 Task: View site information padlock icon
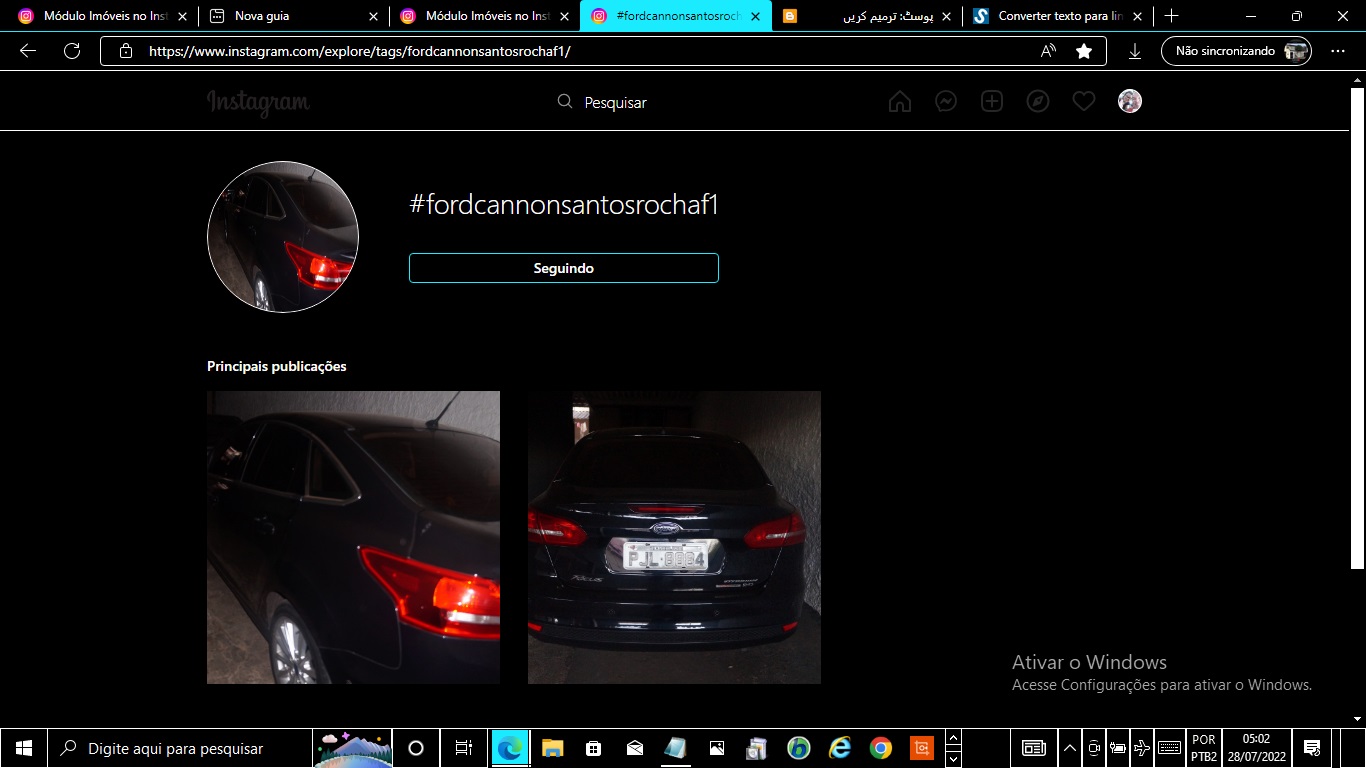pos(125,51)
